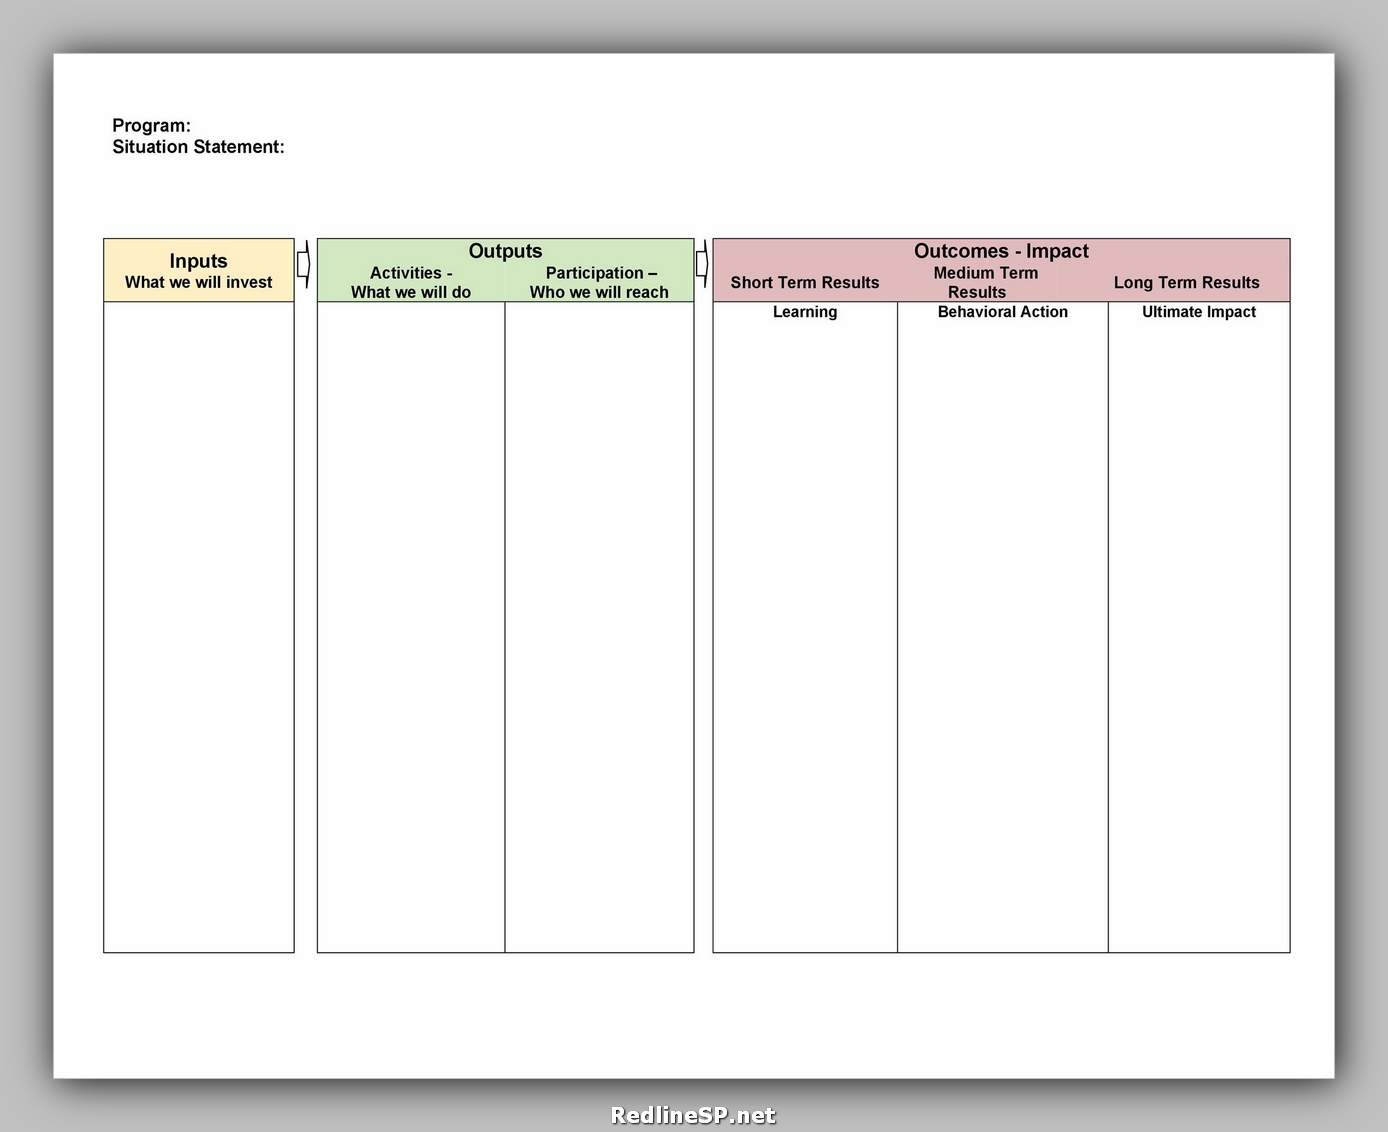The image size is (1388, 1132).
Task: Click the Short Term Results column header
Action: point(805,283)
